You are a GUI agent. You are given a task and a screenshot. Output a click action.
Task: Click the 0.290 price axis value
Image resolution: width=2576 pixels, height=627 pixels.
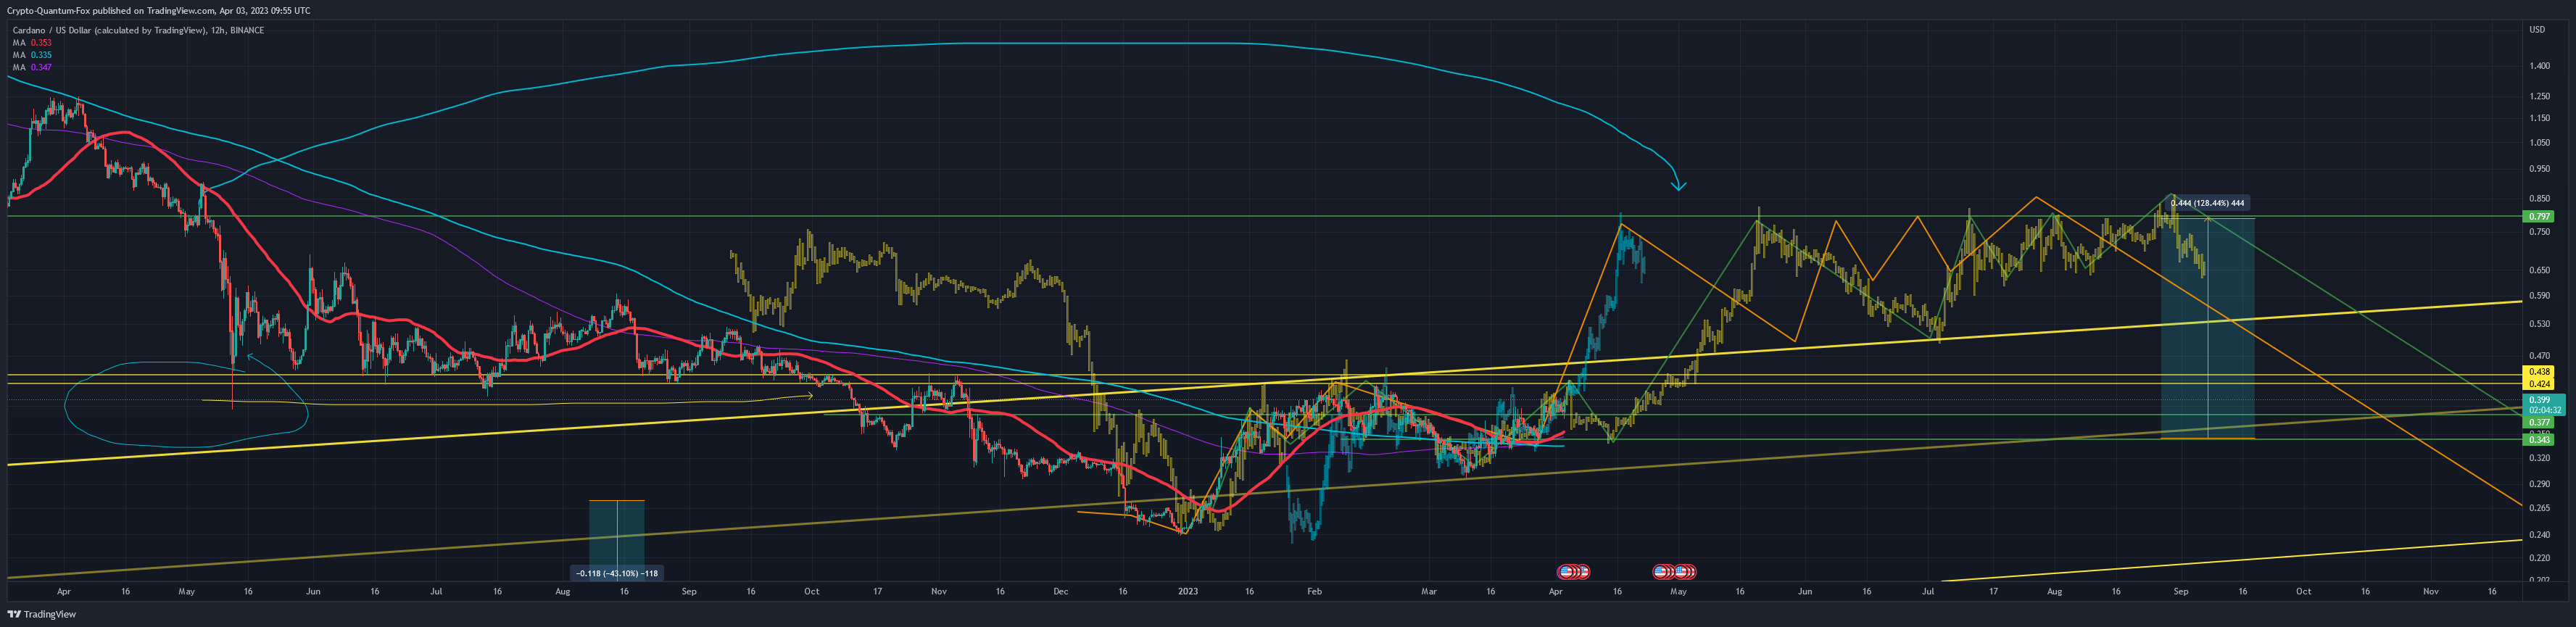[x=2538, y=484]
